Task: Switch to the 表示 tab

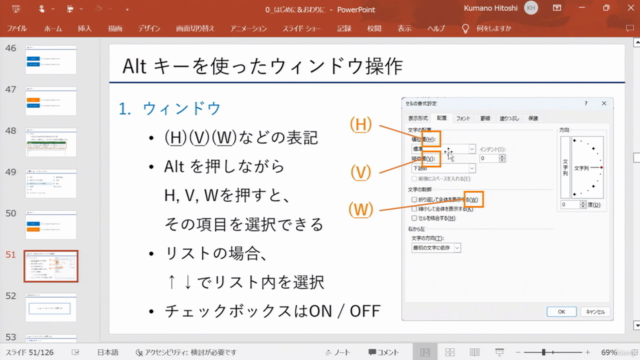Action: tap(404, 28)
